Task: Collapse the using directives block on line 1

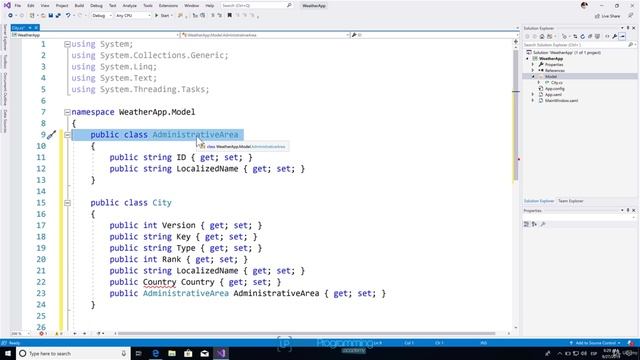Action: 67,44
